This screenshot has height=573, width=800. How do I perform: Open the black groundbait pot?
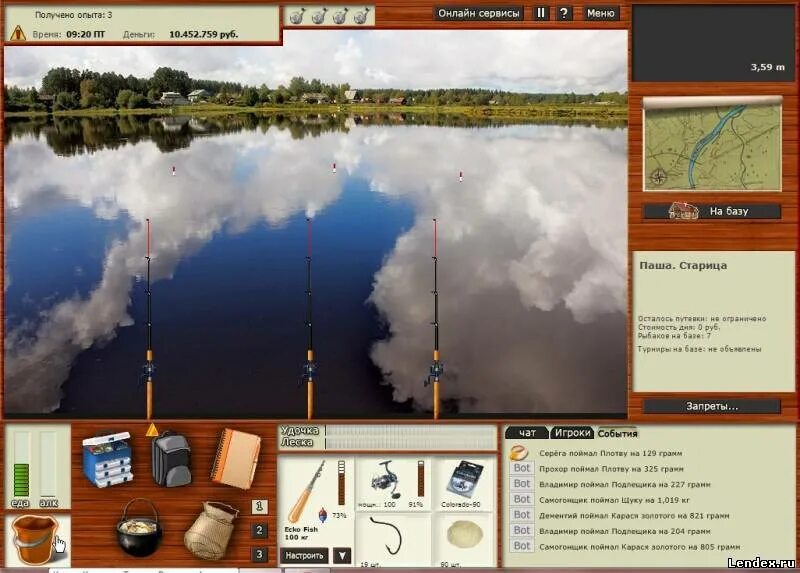click(x=139, y=528)
